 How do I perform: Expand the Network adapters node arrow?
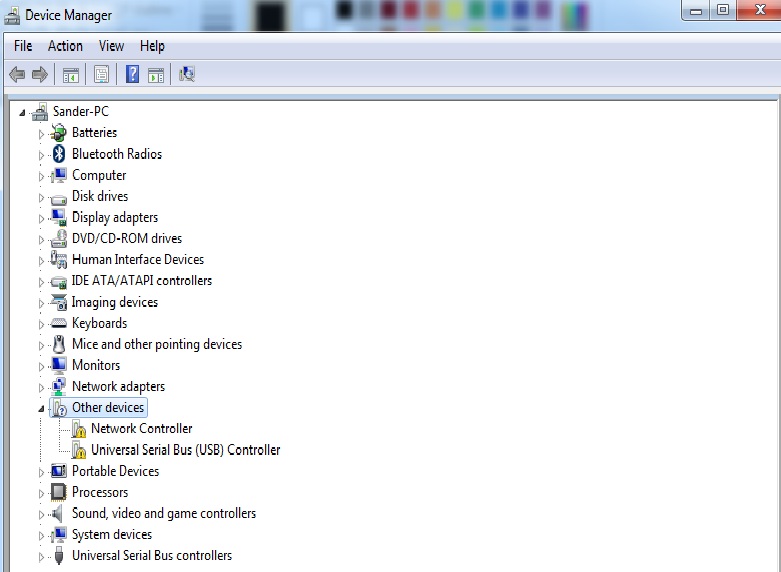[41, 388]
